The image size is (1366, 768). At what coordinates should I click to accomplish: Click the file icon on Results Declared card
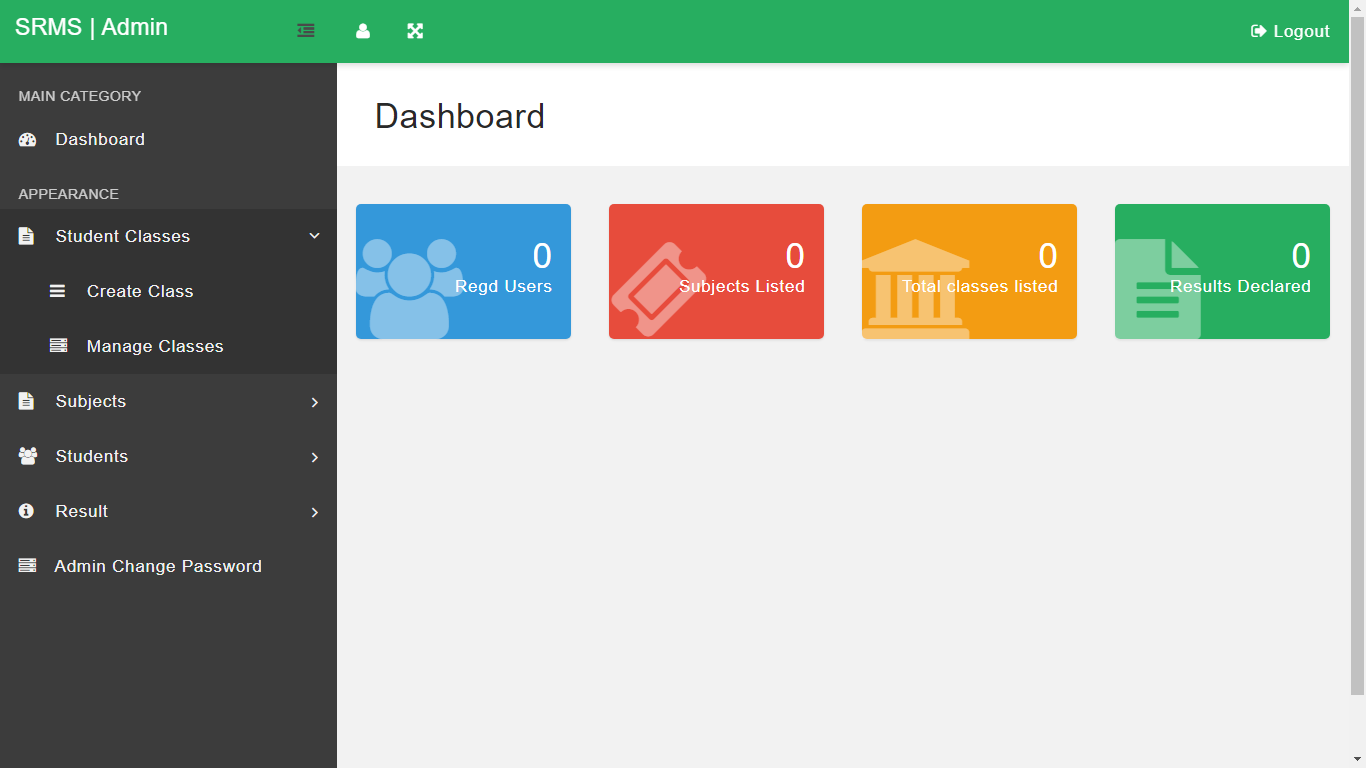click(x=1158, y=288)
